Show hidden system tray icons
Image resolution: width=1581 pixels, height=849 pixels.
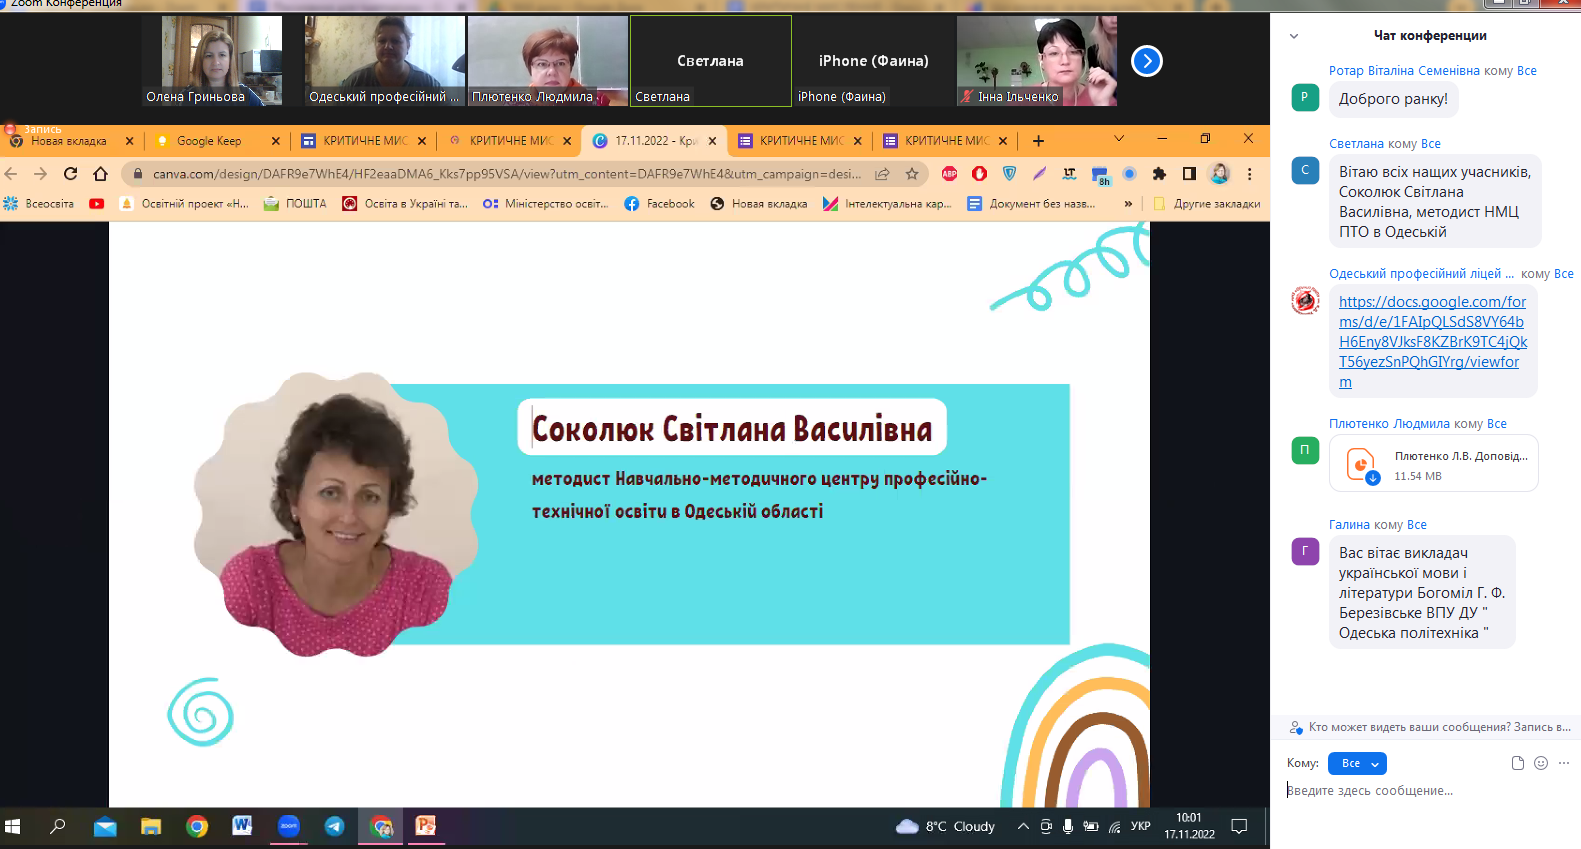[1023, 826]
